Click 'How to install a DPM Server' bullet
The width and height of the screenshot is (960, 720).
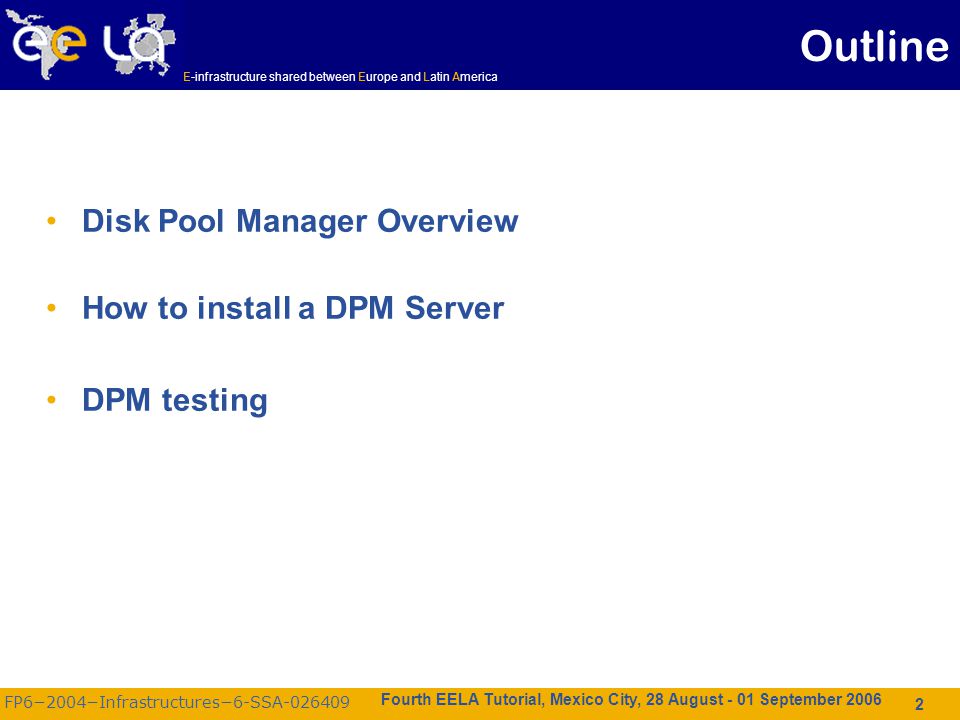pyautogui.click(x=293, y=308)
